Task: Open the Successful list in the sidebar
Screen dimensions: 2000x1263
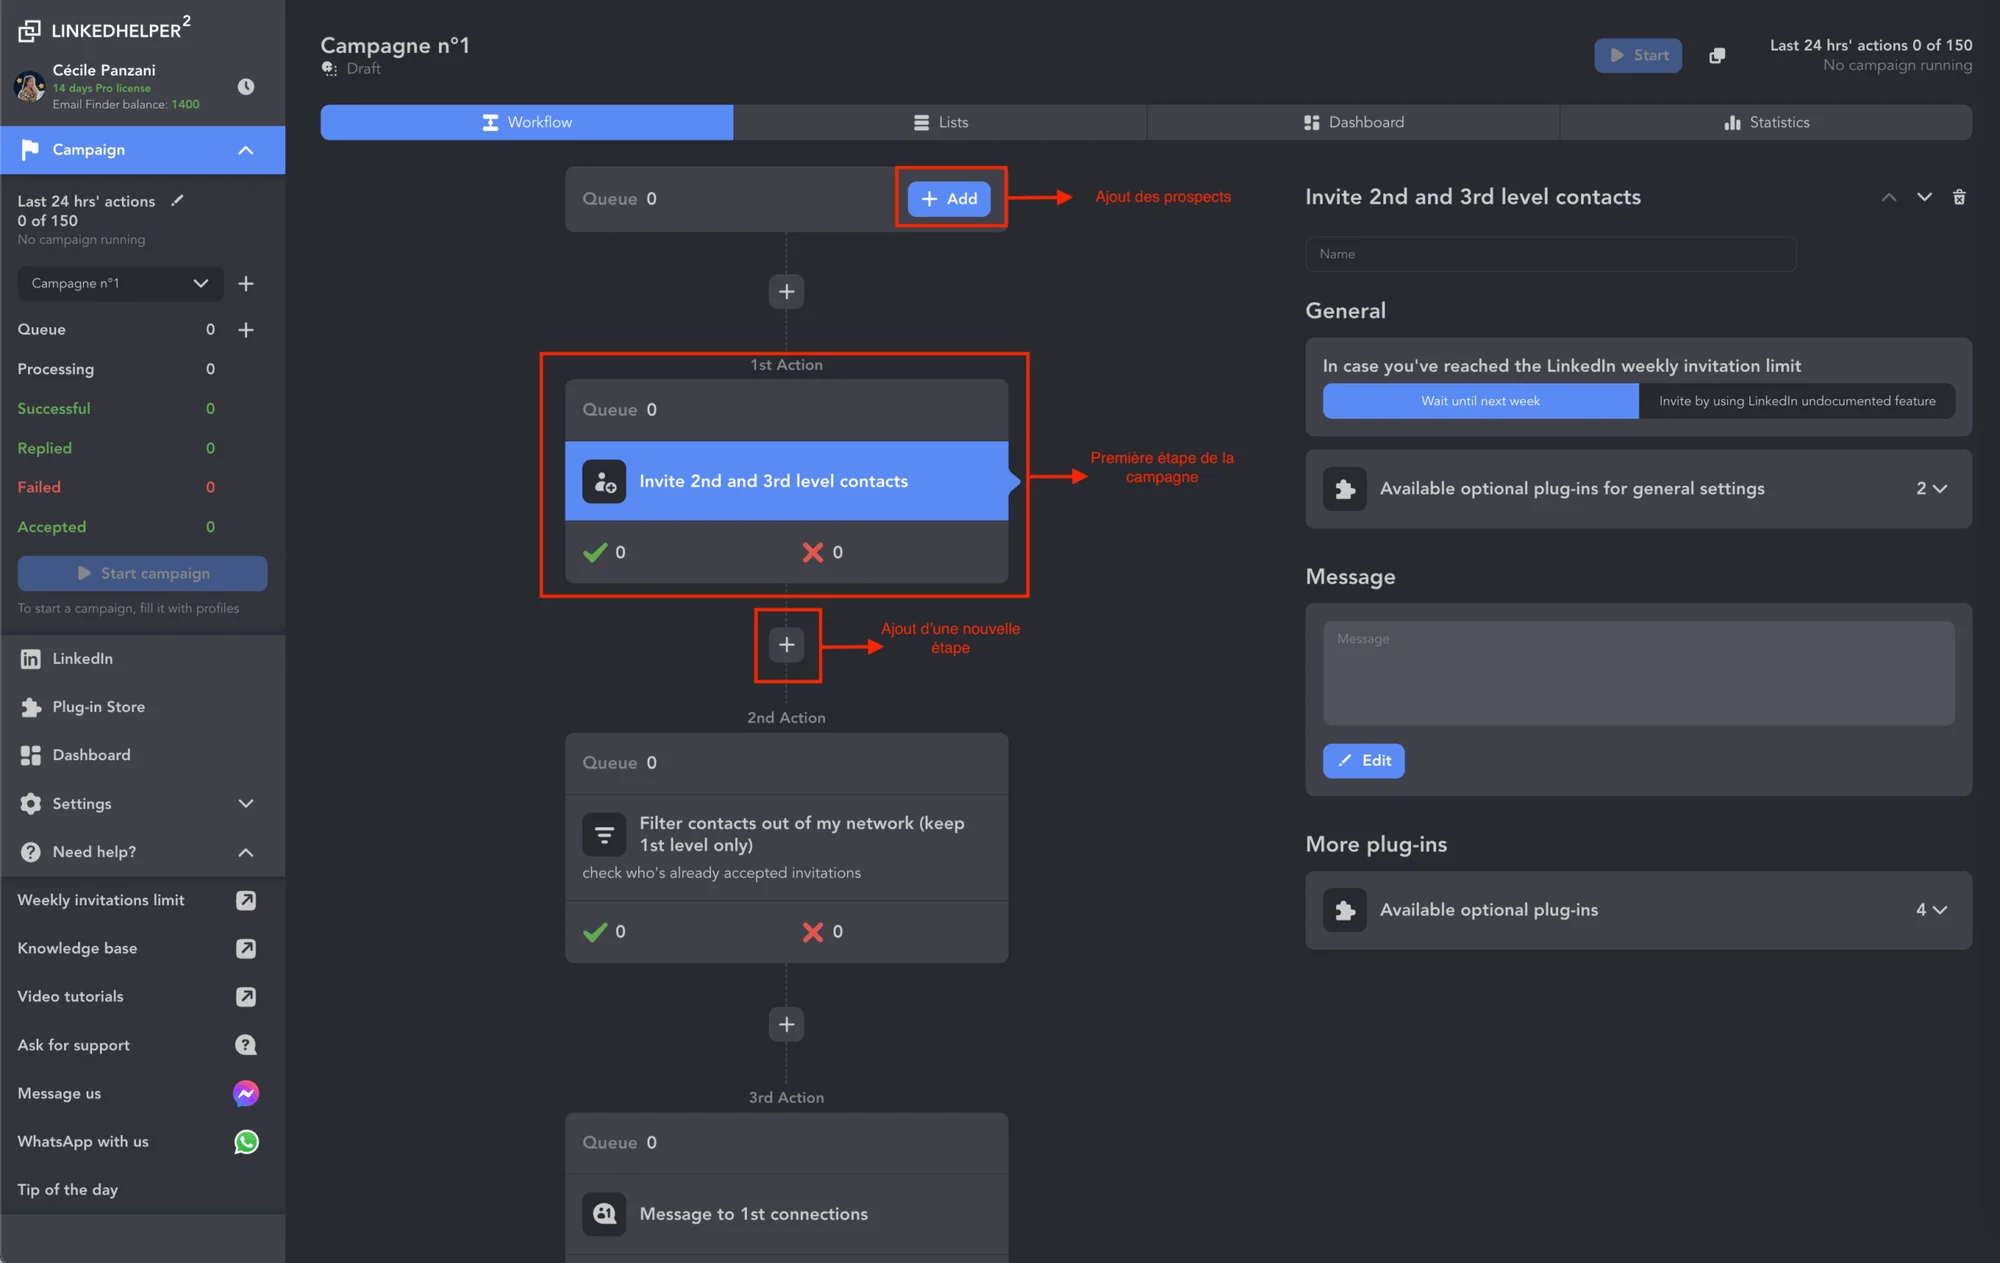Action: click(116, 408)
